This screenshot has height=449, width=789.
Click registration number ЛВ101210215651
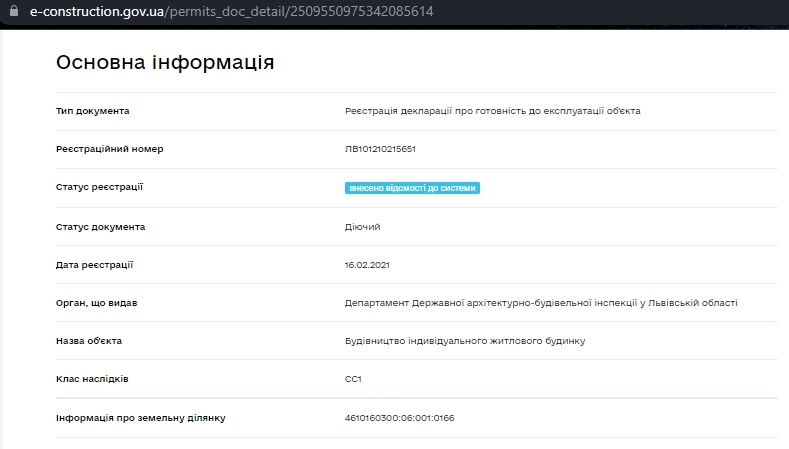pyautogui.click(x=380, y=149)
